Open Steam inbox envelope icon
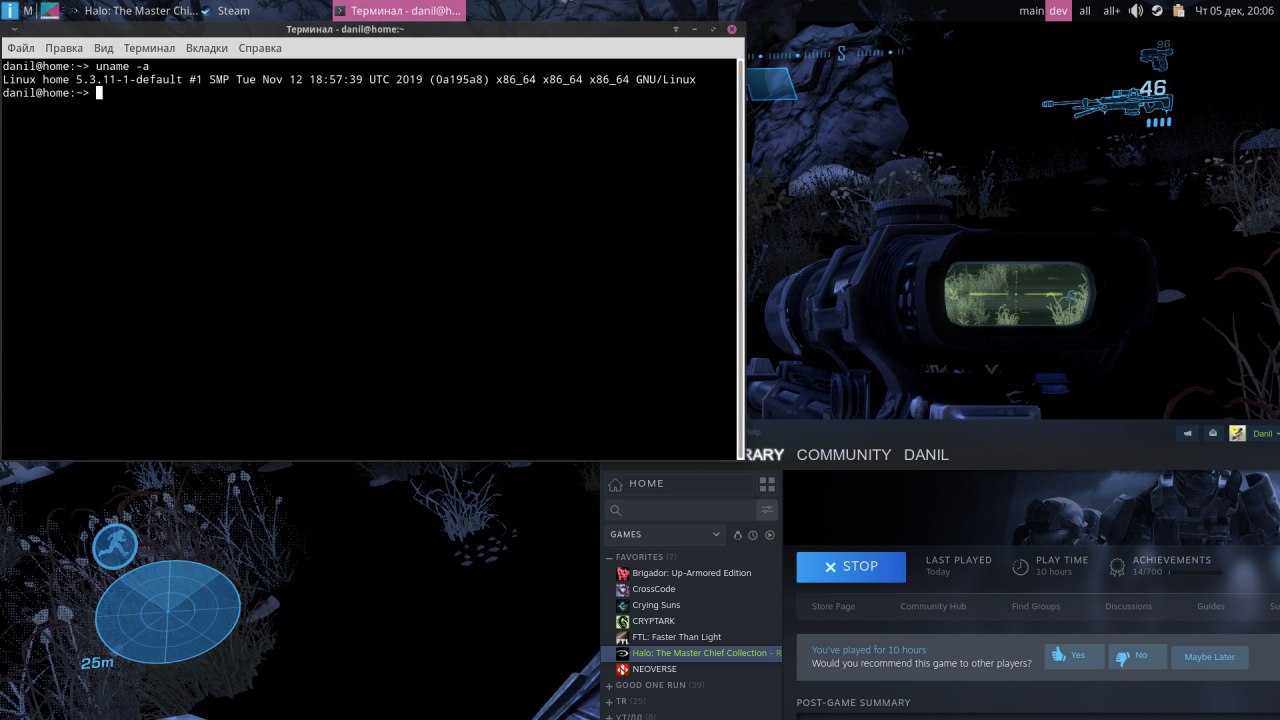 (1213, 434)
